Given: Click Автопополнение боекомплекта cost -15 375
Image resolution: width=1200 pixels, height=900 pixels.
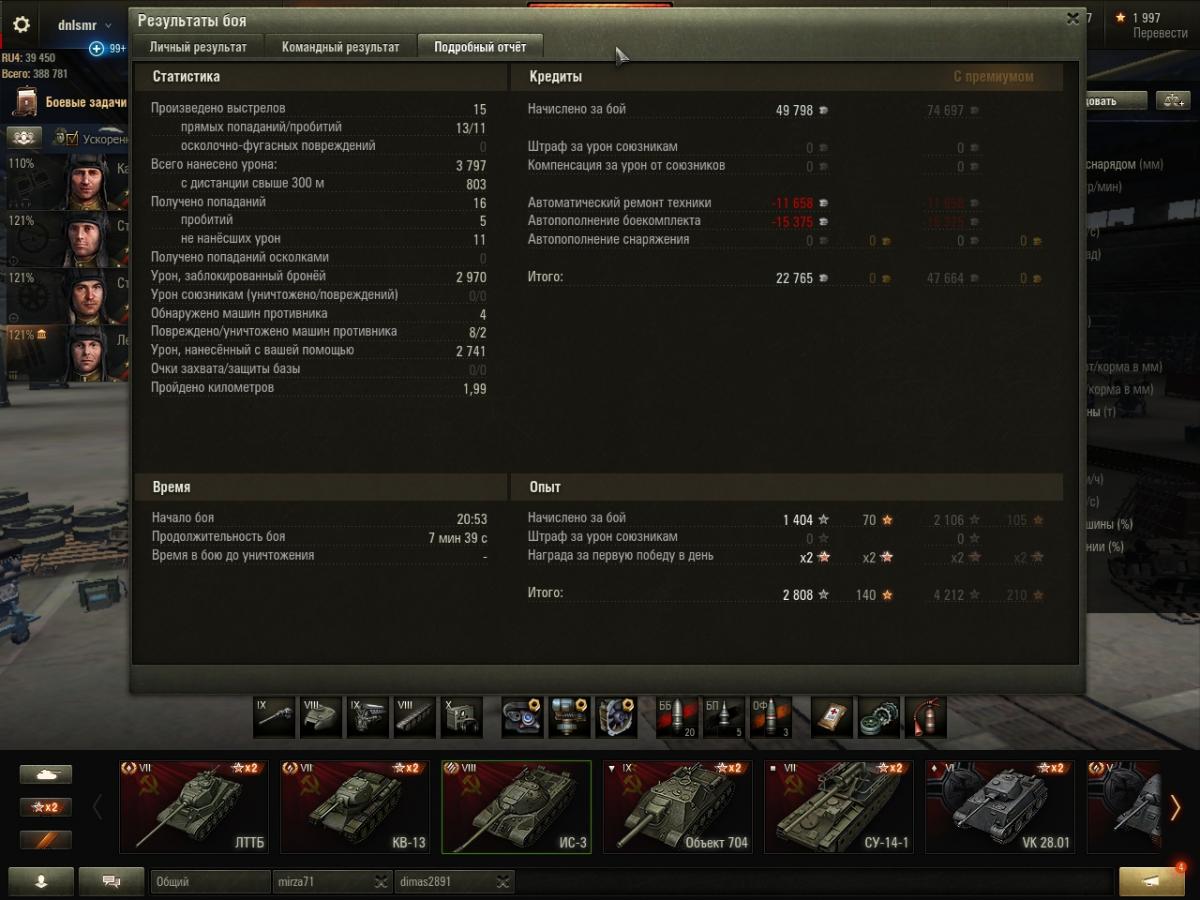Looking at the screenshot, I should pos(794,222).
